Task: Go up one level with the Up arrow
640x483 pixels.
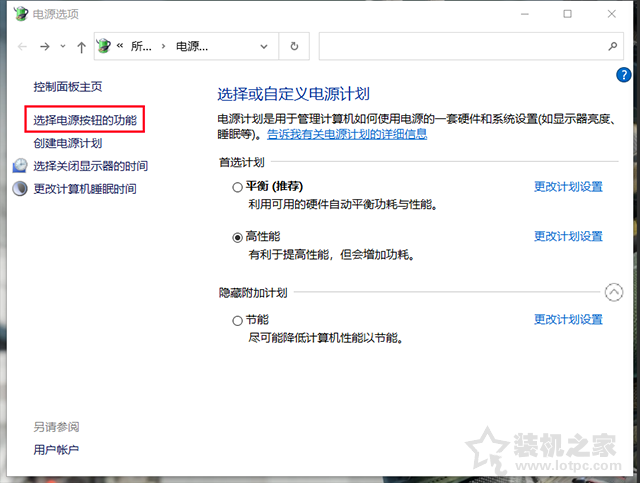Action: coord(82,47)
